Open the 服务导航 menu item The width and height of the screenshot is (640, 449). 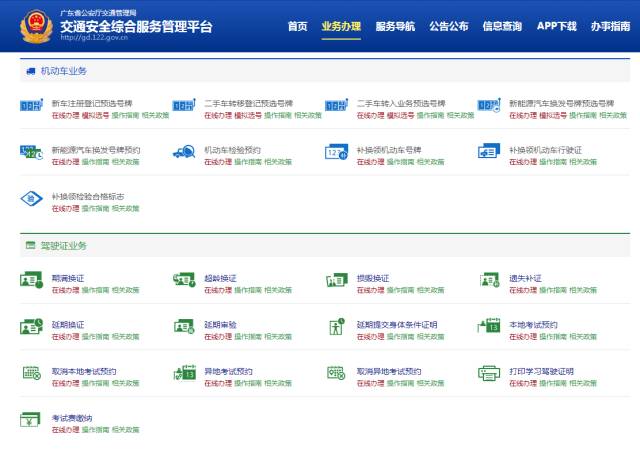point(395,26)
